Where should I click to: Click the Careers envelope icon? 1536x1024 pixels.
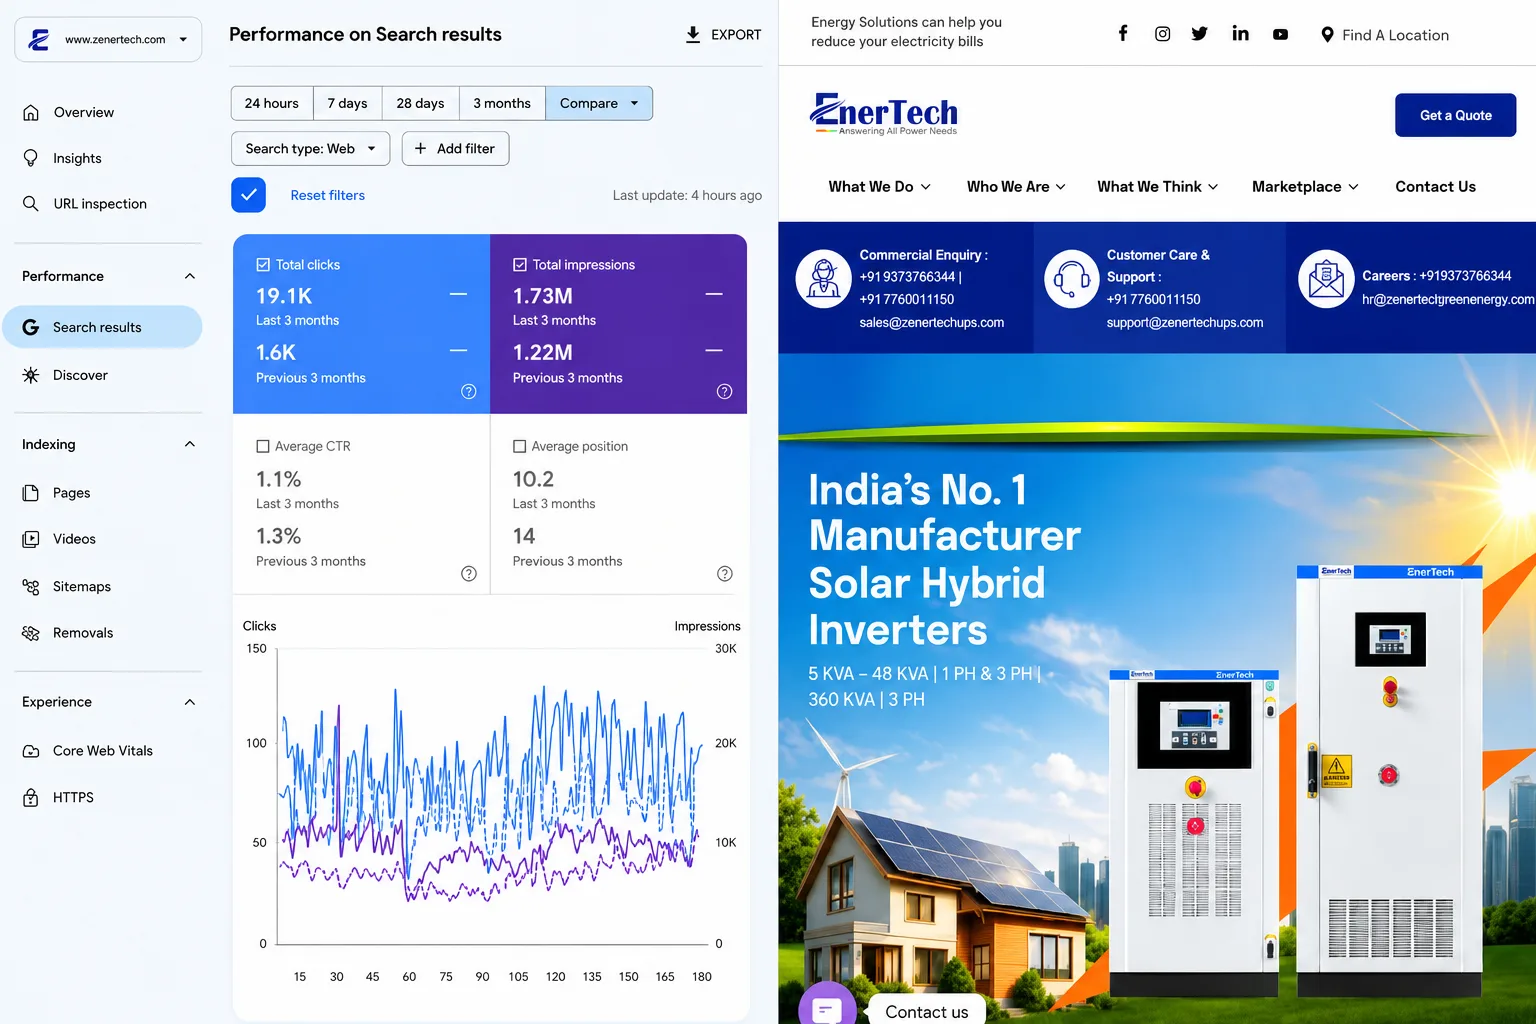click(x=1326, y=279)
